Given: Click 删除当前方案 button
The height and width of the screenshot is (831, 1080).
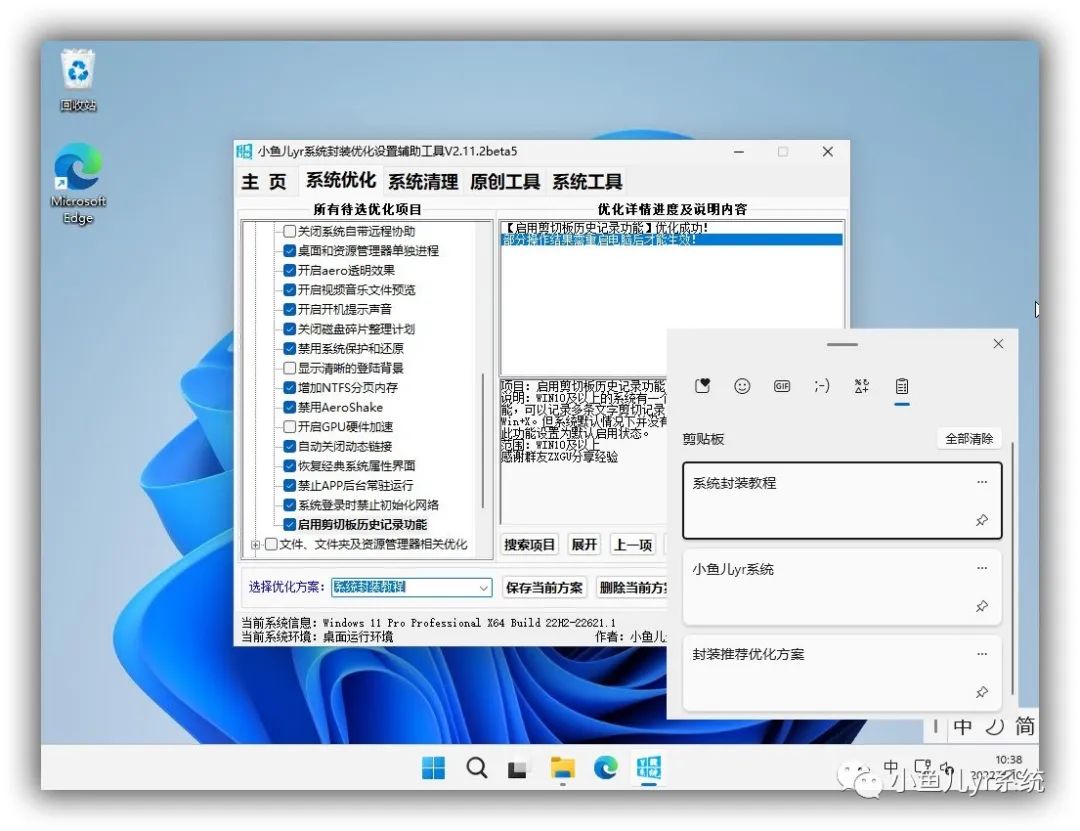Looking at the screenshot, I should tap(632, 588).
